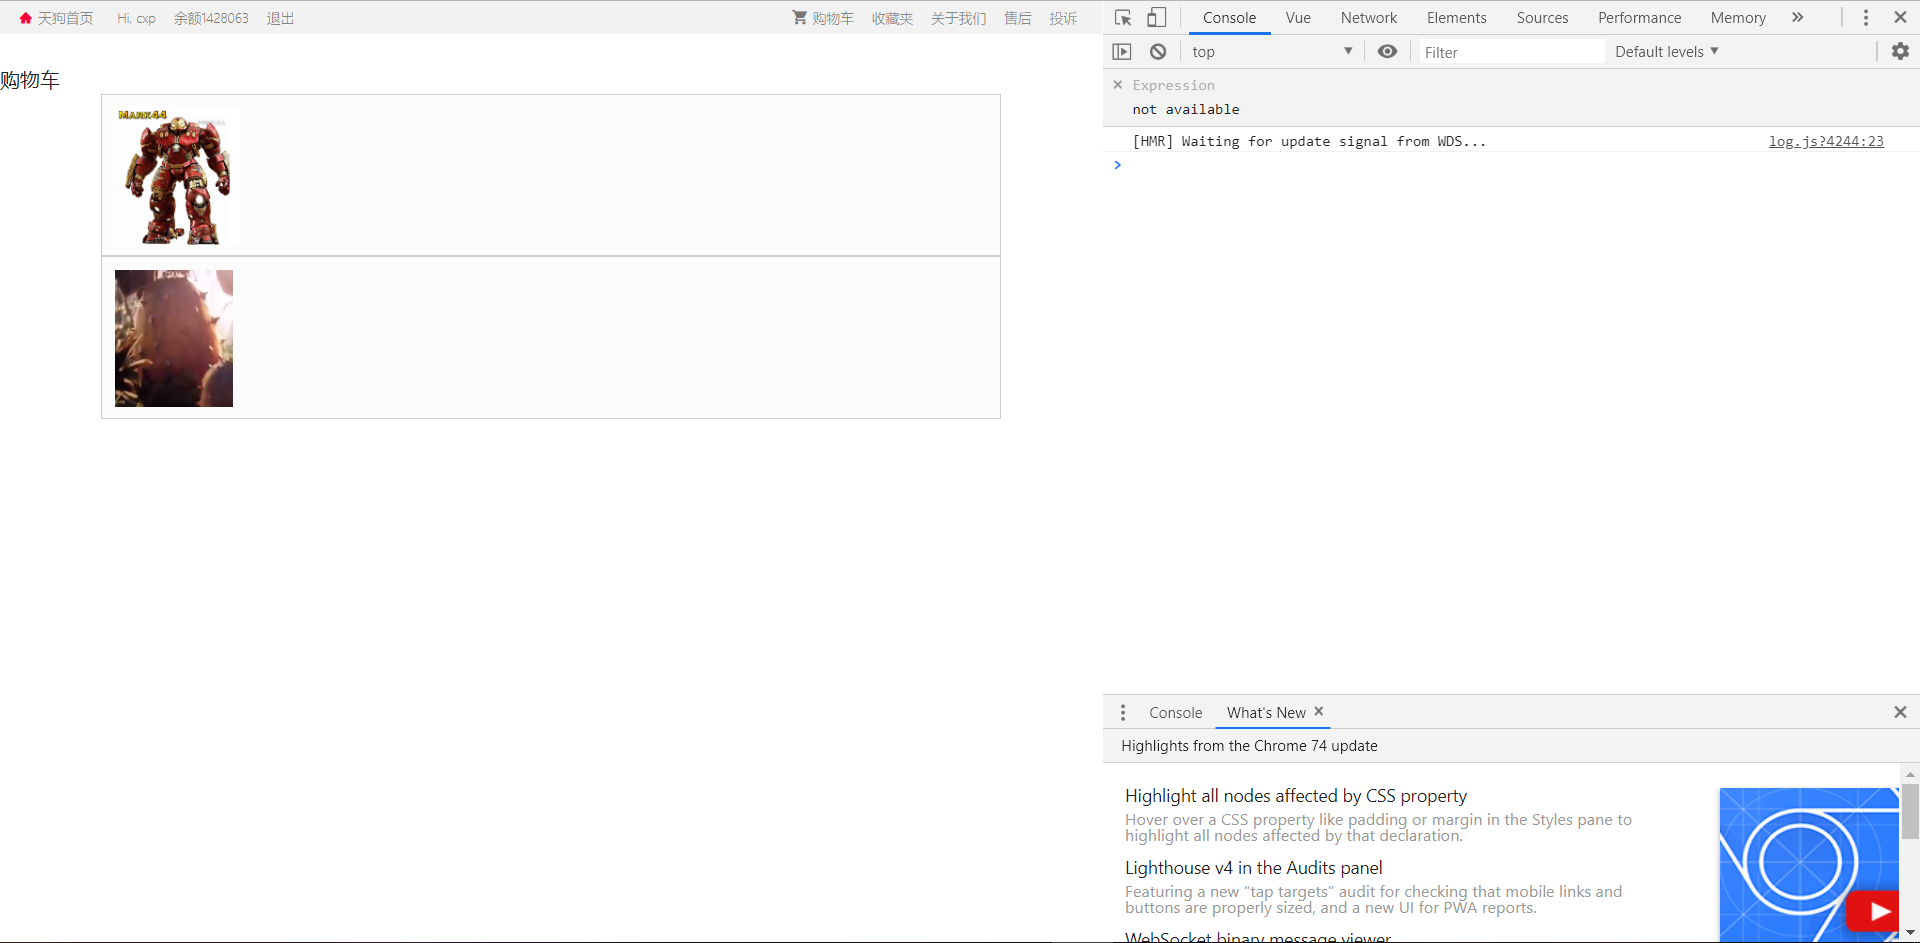This screenshot has width=1920, height=943.
Task: Switch to the Sources tab
Action: pos(1542,18)
